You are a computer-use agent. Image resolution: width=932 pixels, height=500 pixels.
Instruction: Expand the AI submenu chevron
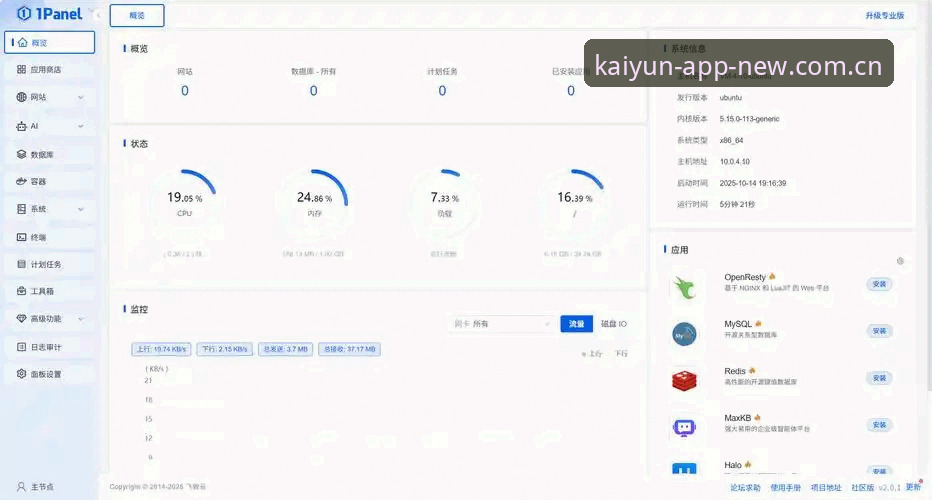click(x=81, y=126)
